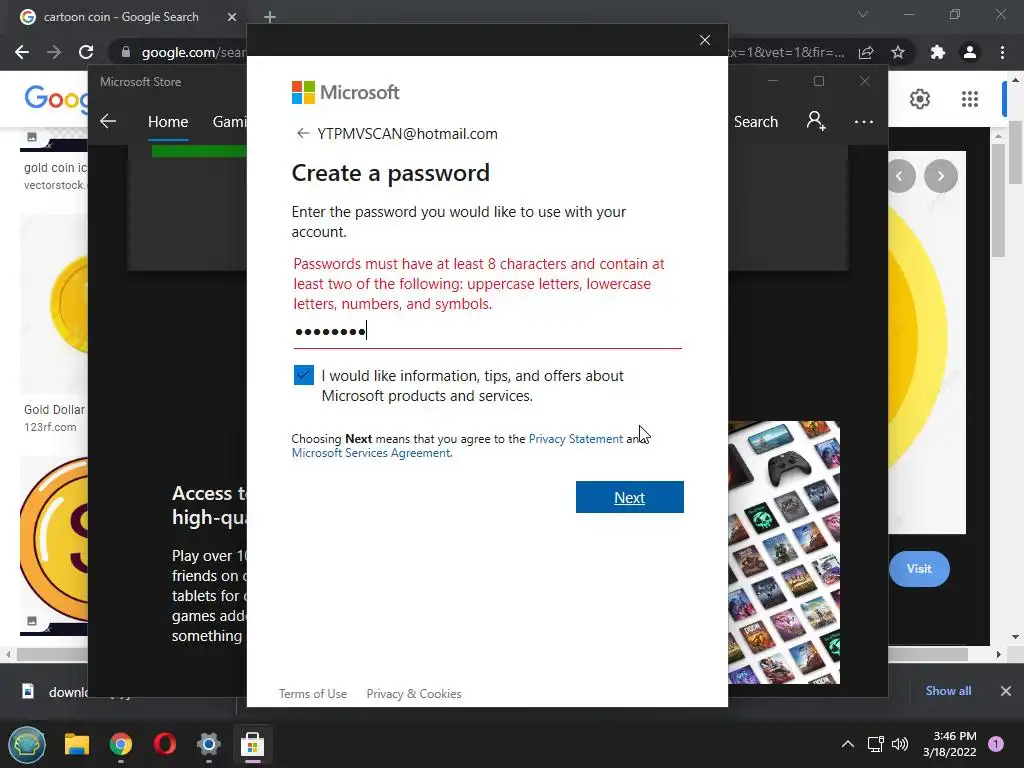The height and width of the screenshot is (768, 1024).
Task: Go back using arrow beside YTPMVSCAN email
Action: (x=302, y=133)
